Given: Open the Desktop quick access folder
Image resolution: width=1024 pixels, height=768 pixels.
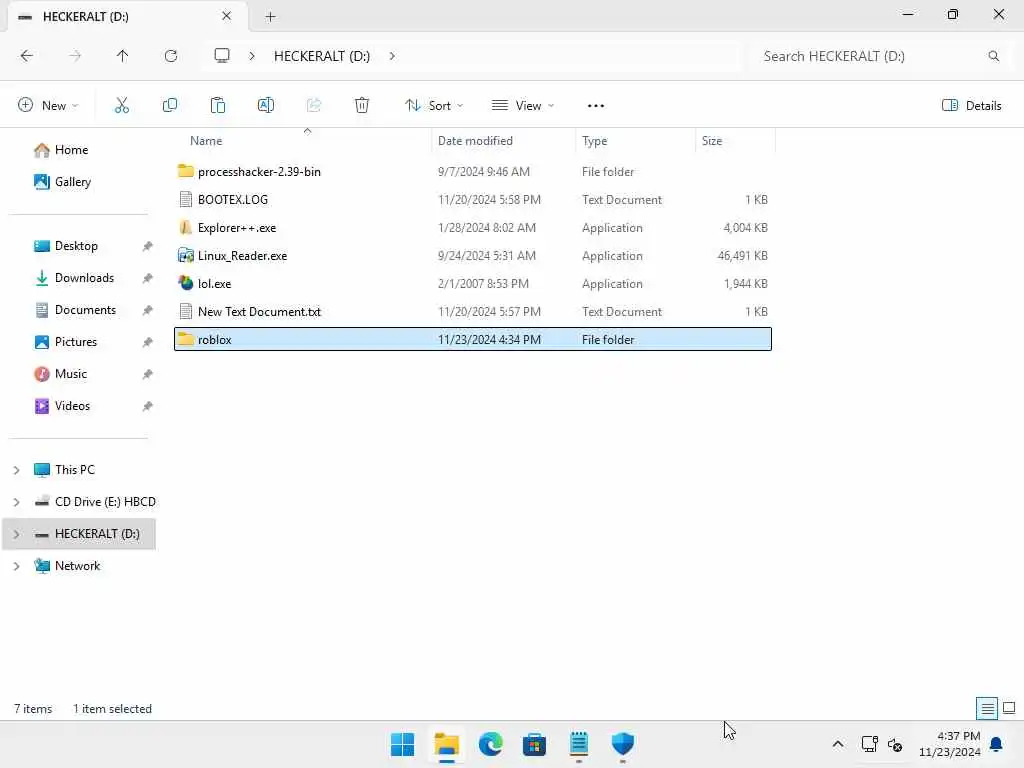Looking at the screenshot, I should [x=76, y=246].
